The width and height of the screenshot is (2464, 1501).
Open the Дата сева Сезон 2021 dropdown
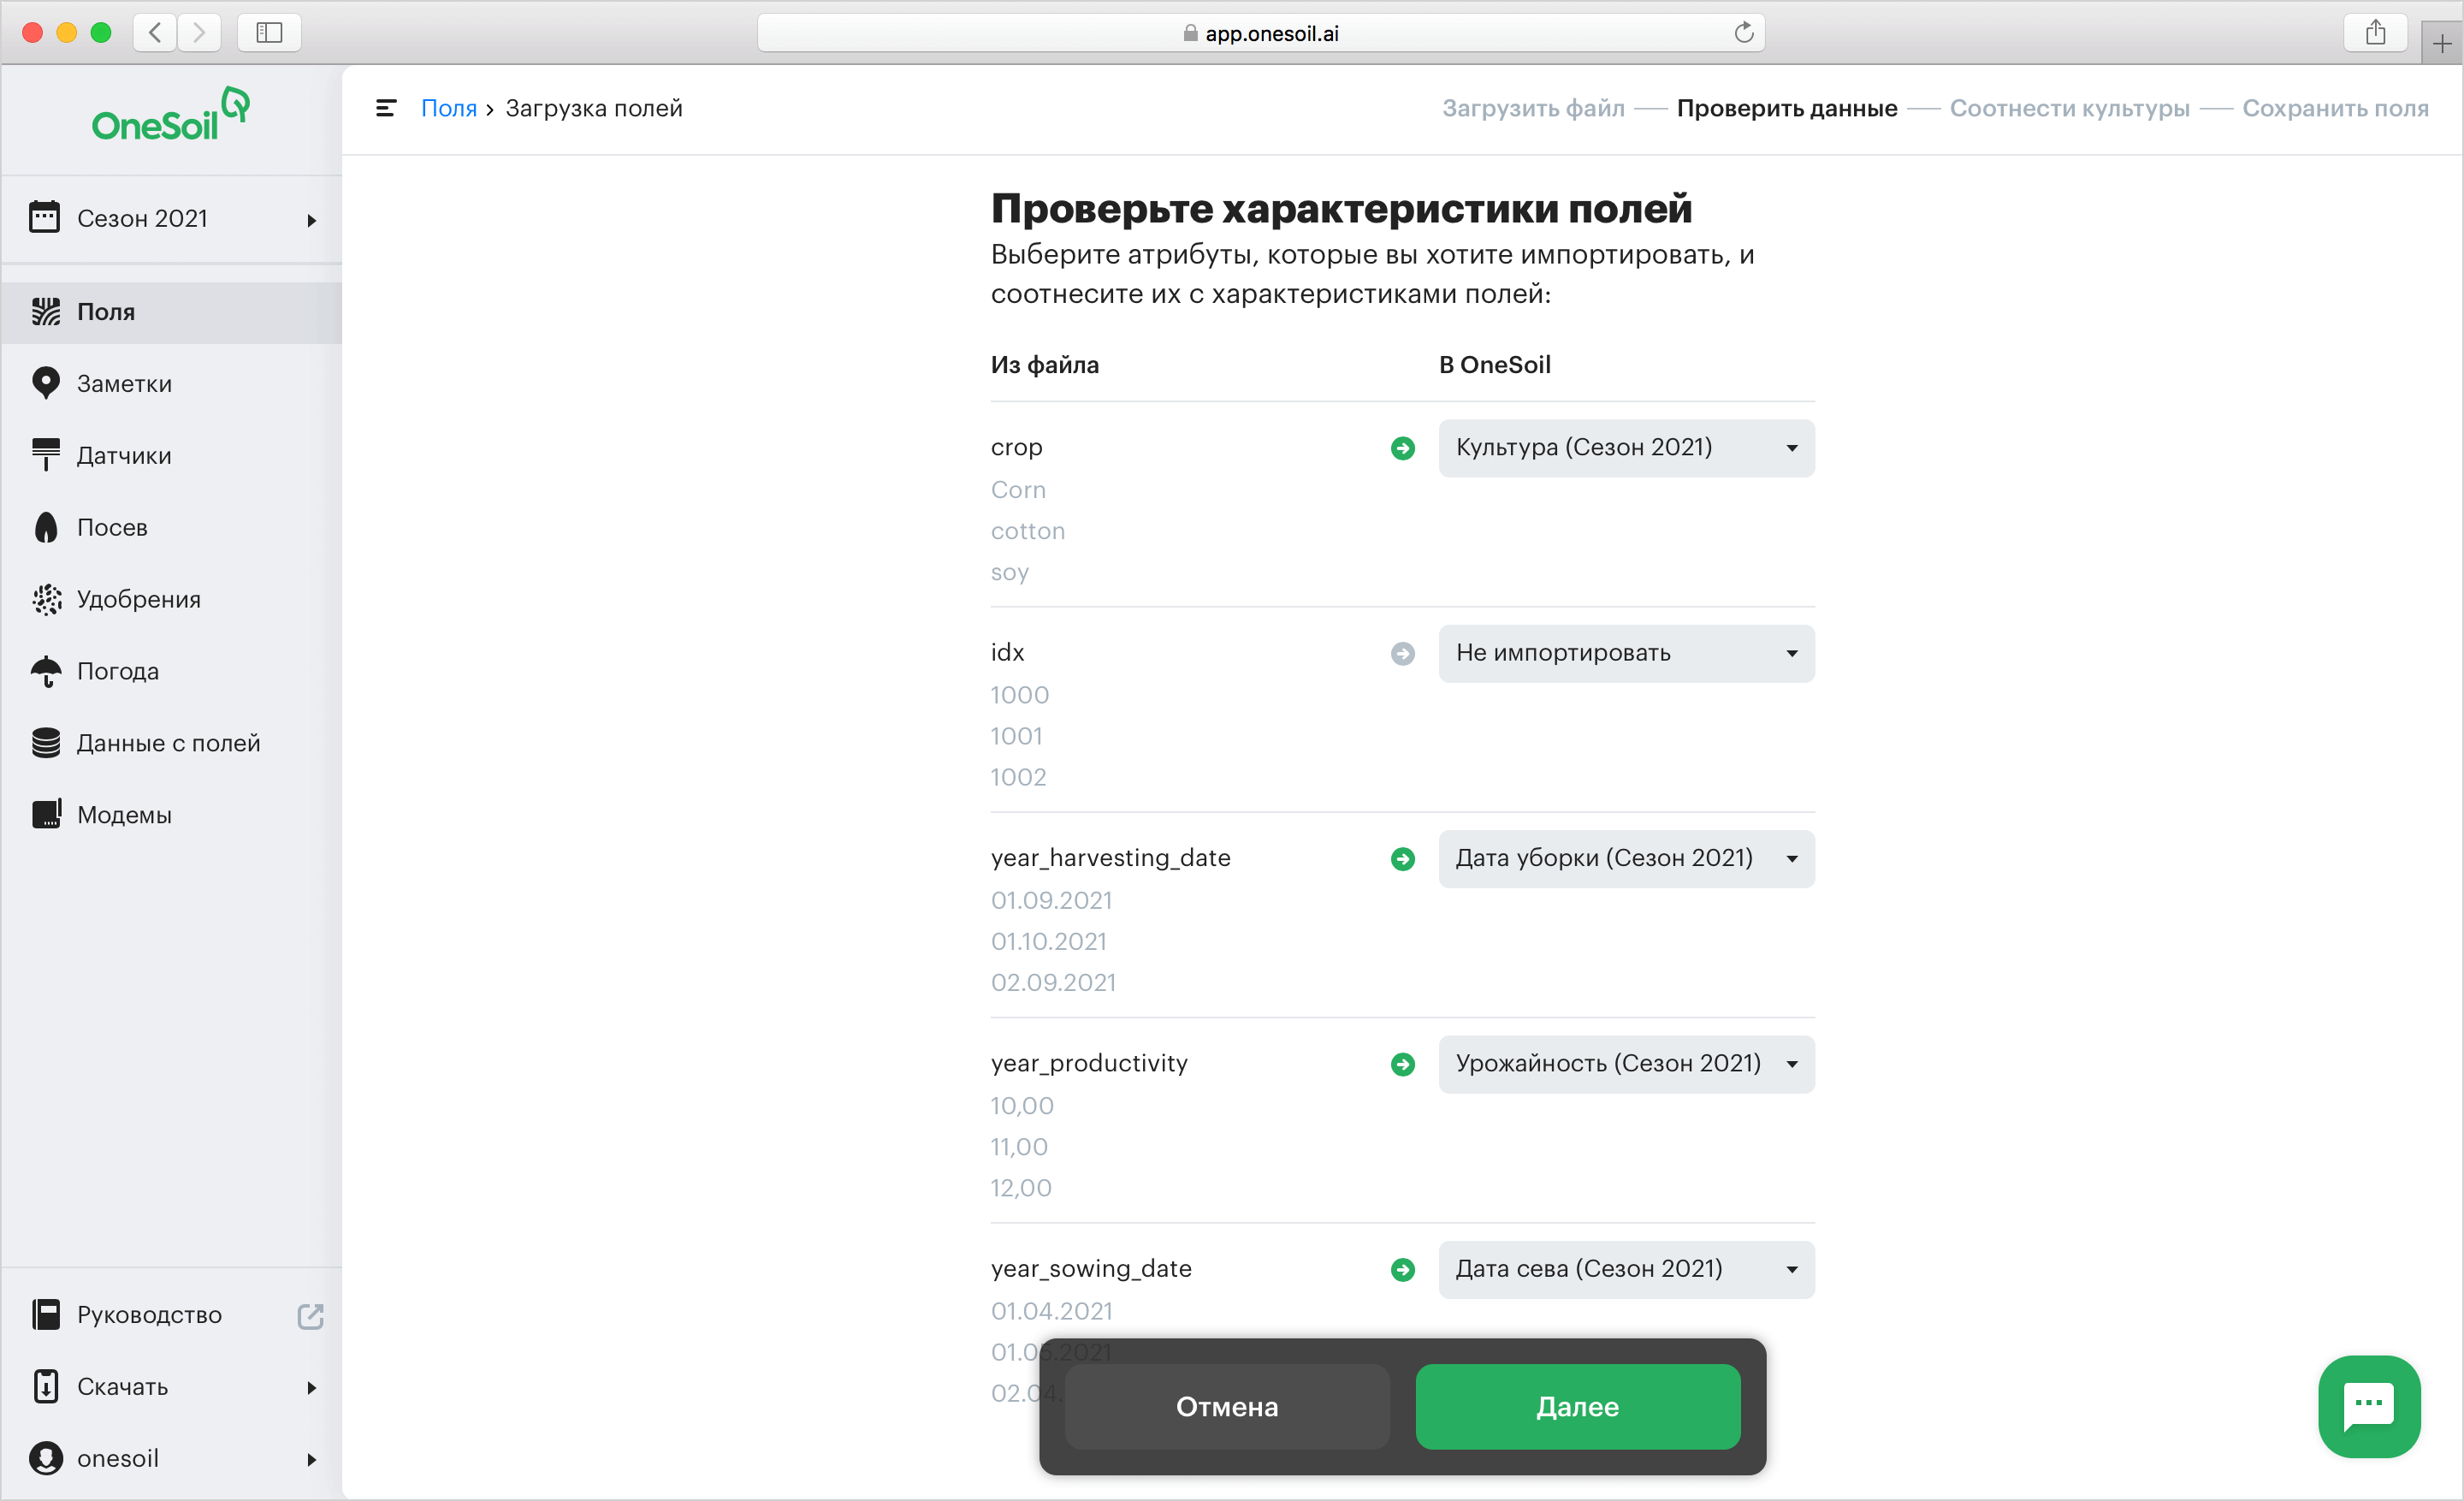(x=1623, y=1269)
